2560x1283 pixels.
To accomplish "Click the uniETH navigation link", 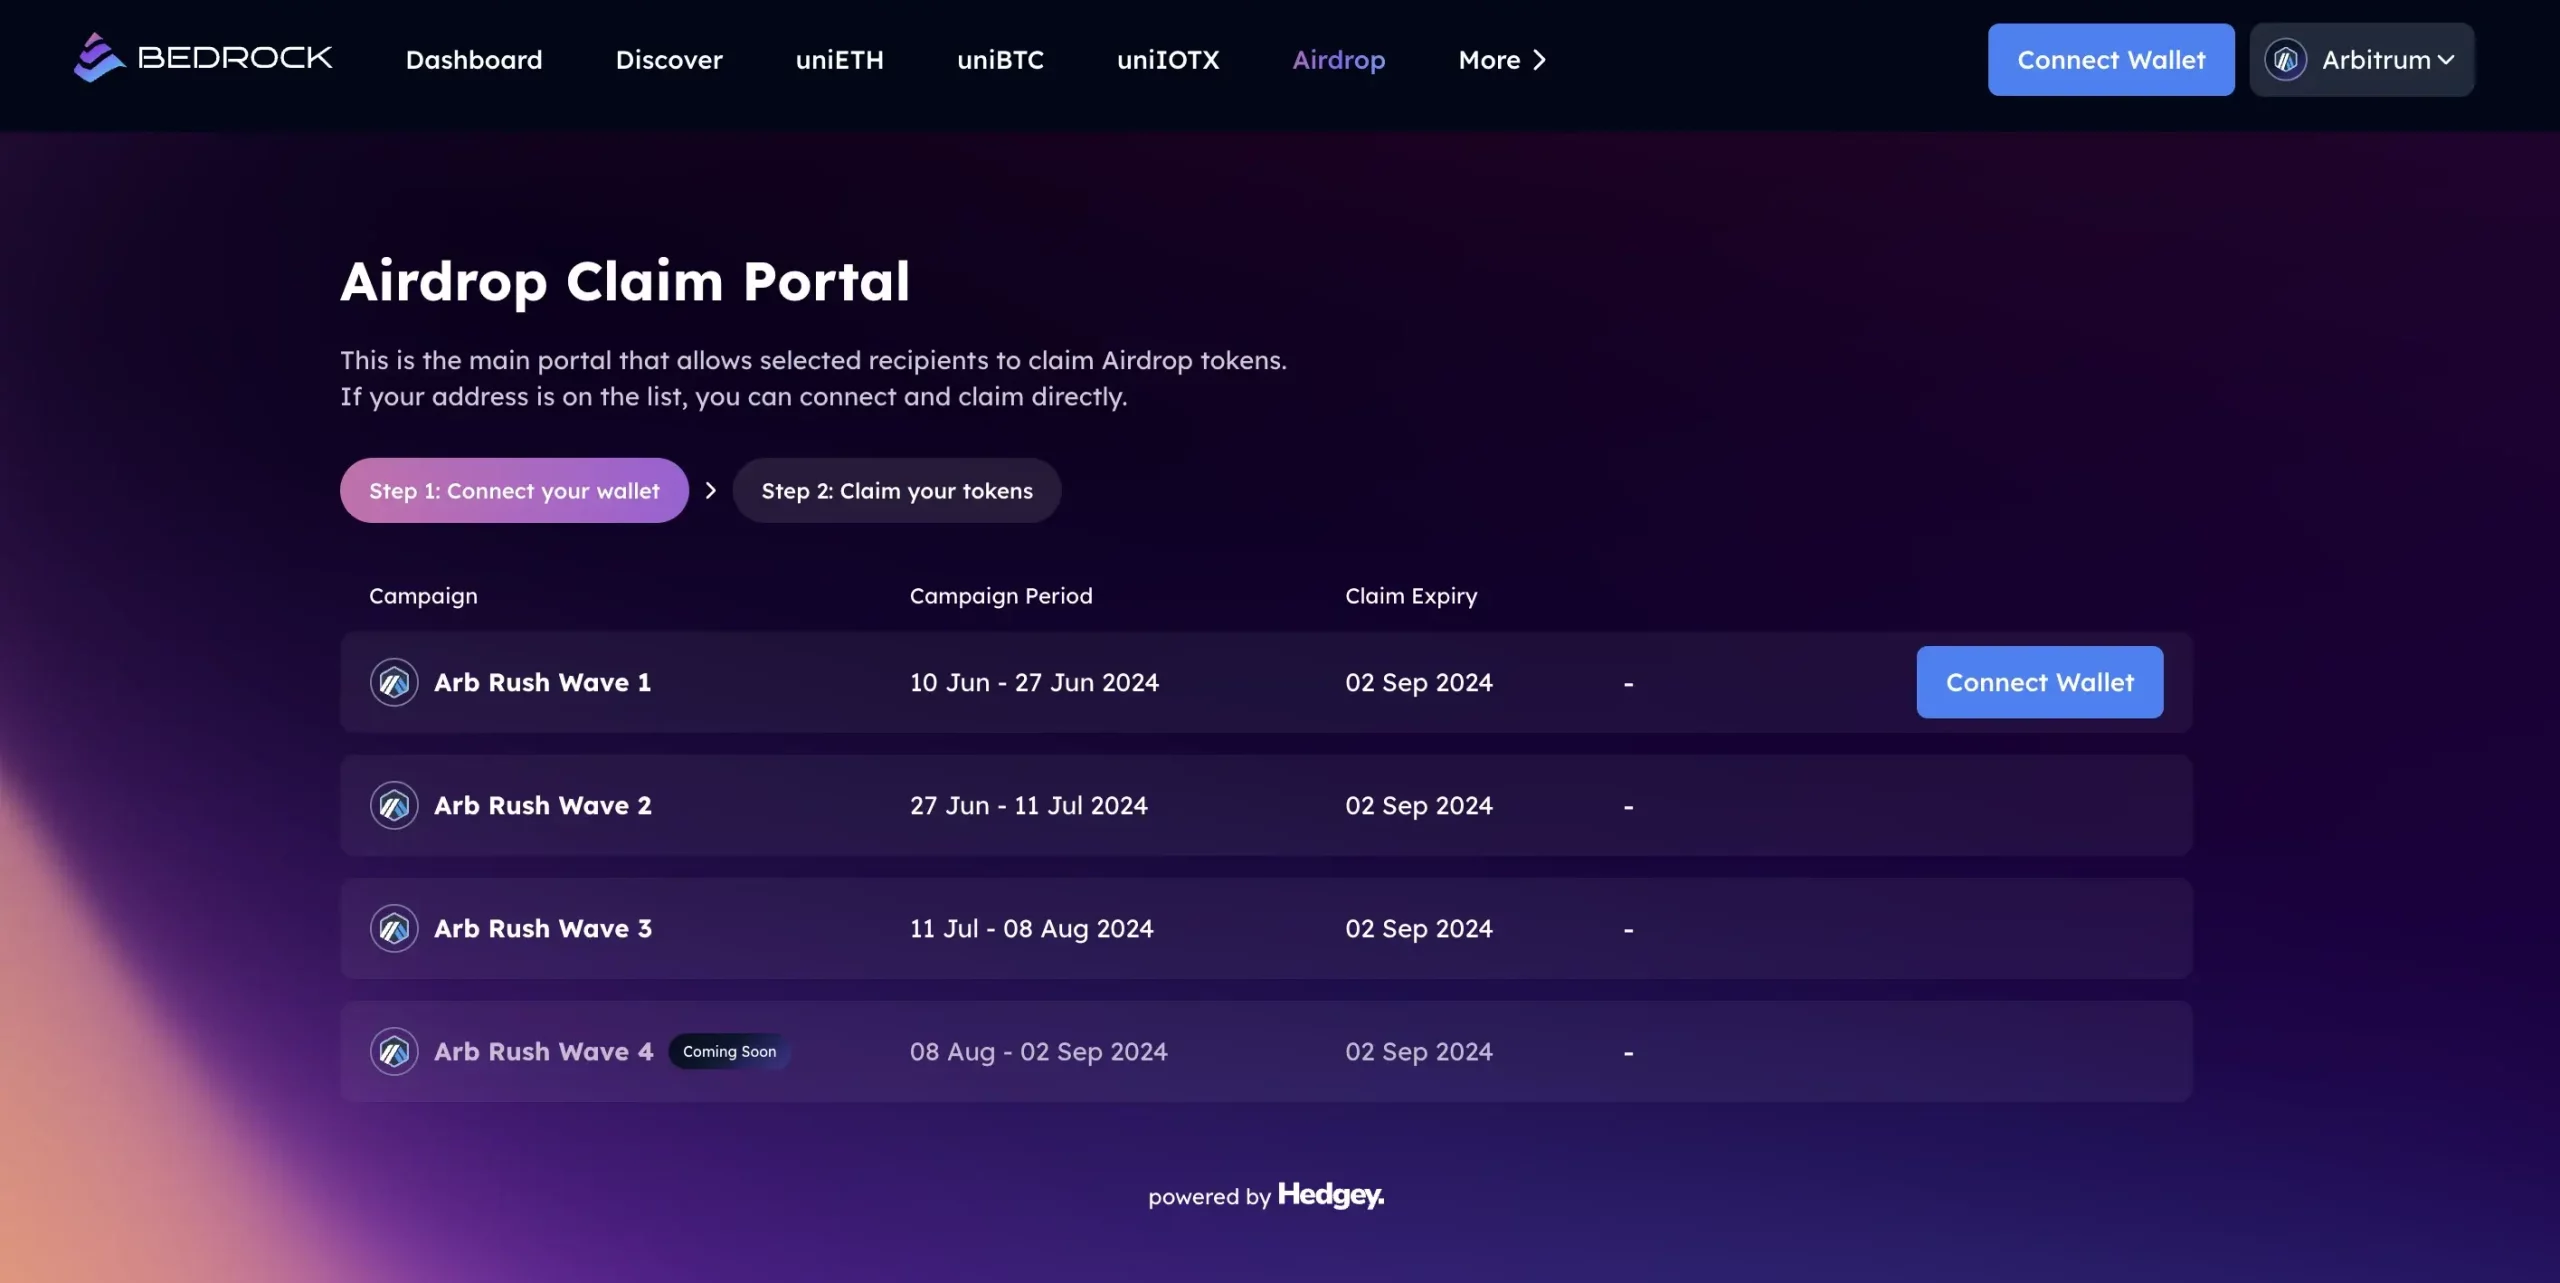I will click(839, 59).
